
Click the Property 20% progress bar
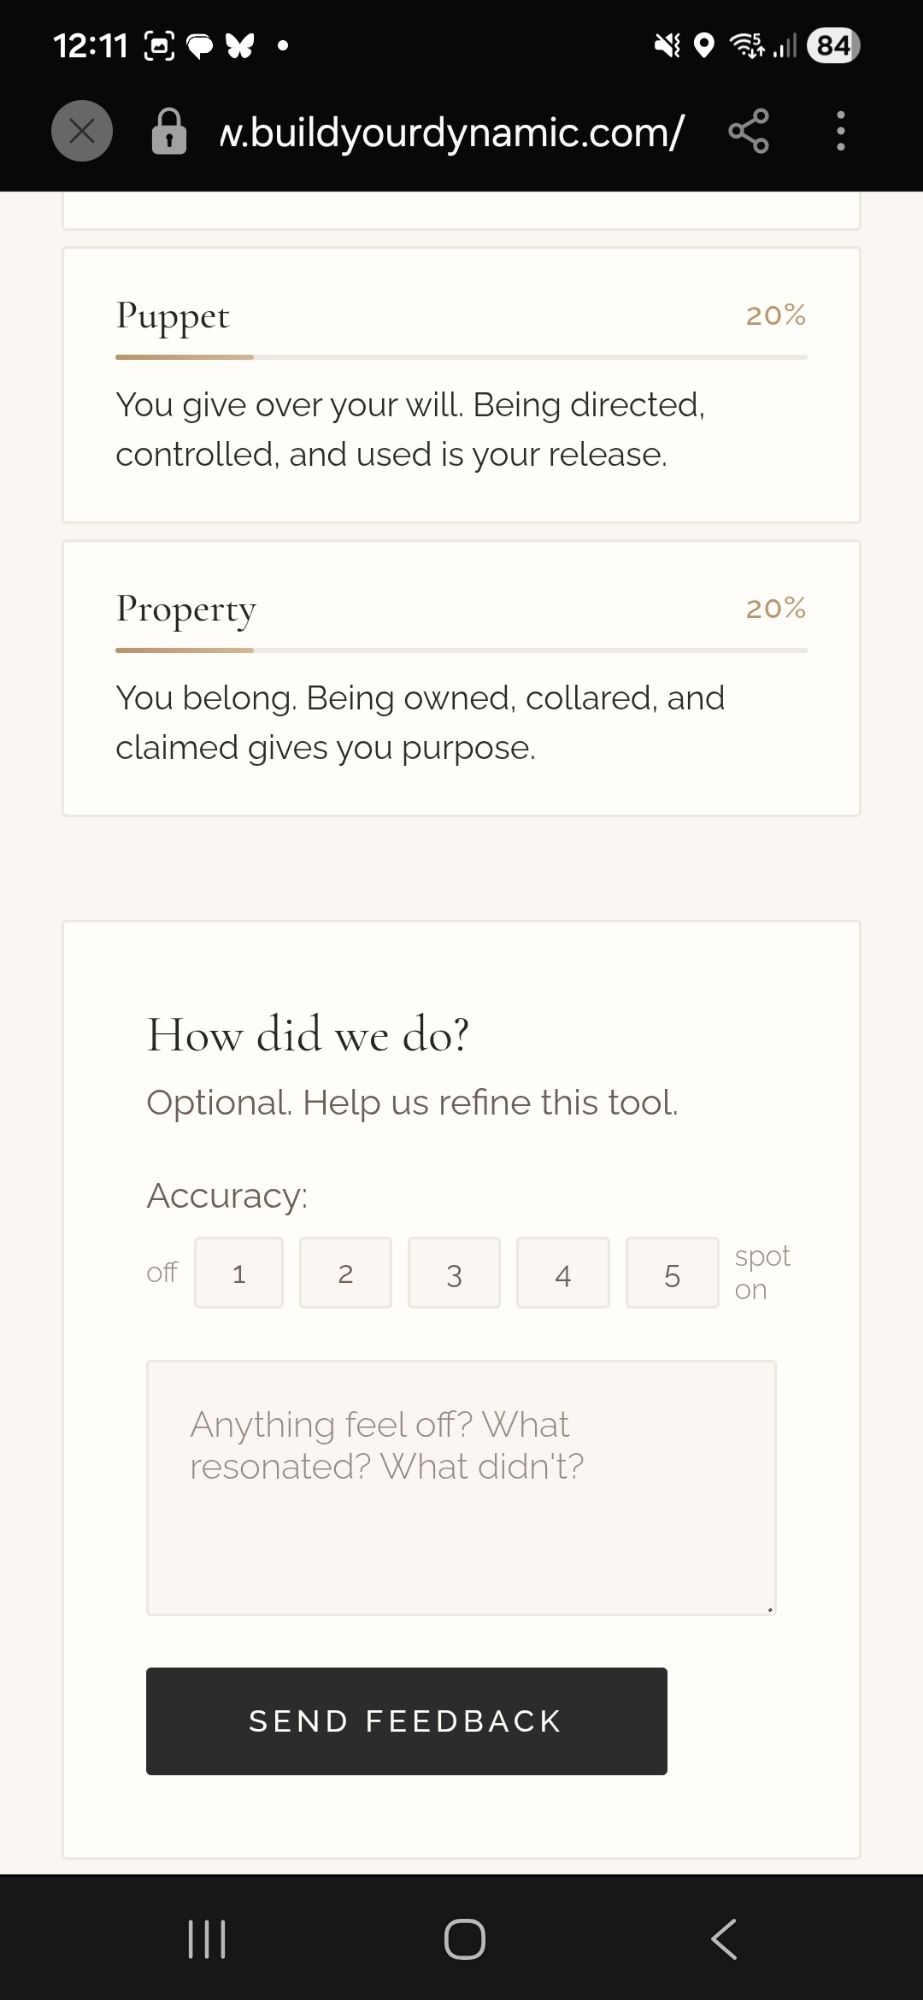pos(461,650)
